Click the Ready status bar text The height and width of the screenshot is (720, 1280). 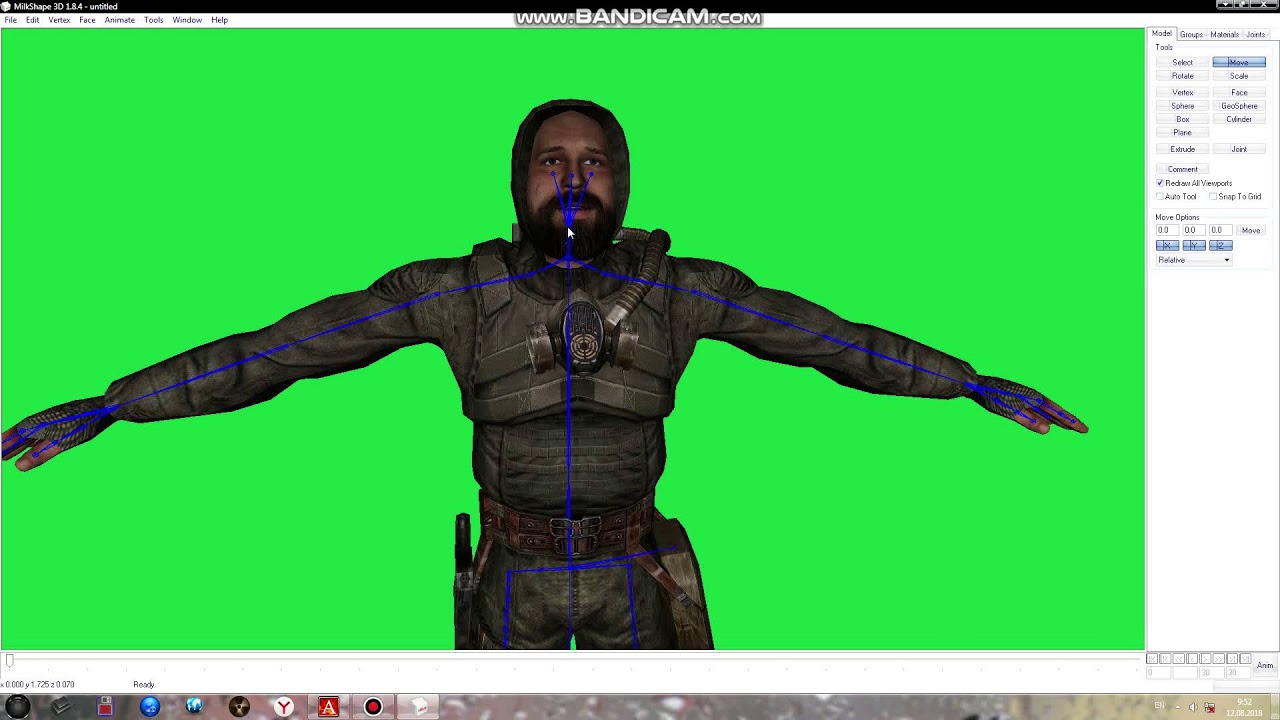144,685
